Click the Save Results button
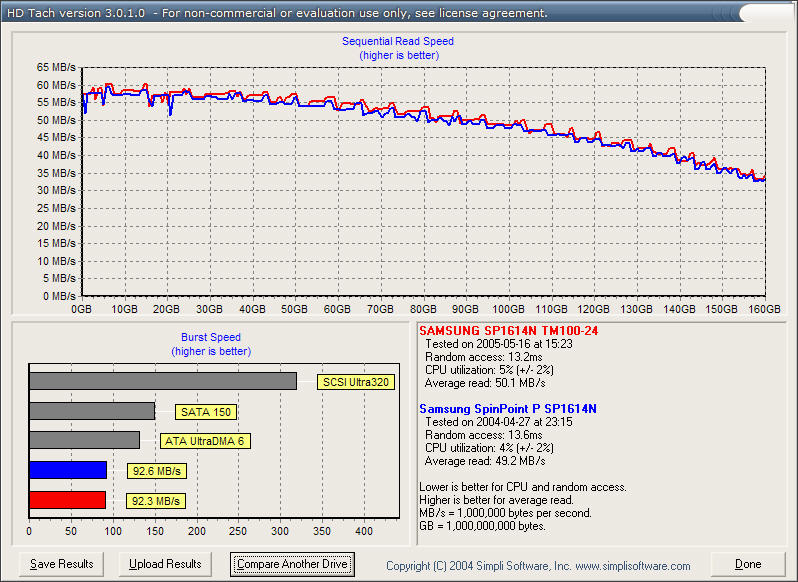798x582 pixels. click(61, 564)
